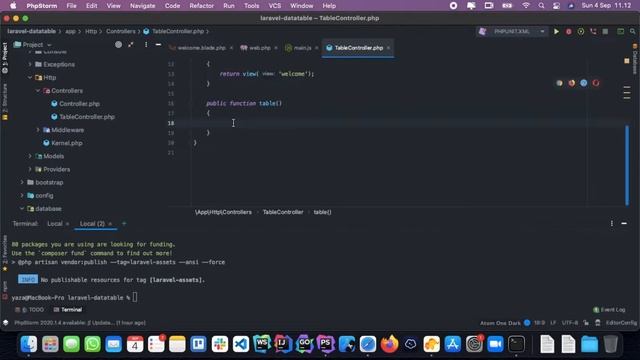Viewport: 640px width, 360px height.
Task: Expand the bootstrap folder
Action: coord(22,182)
